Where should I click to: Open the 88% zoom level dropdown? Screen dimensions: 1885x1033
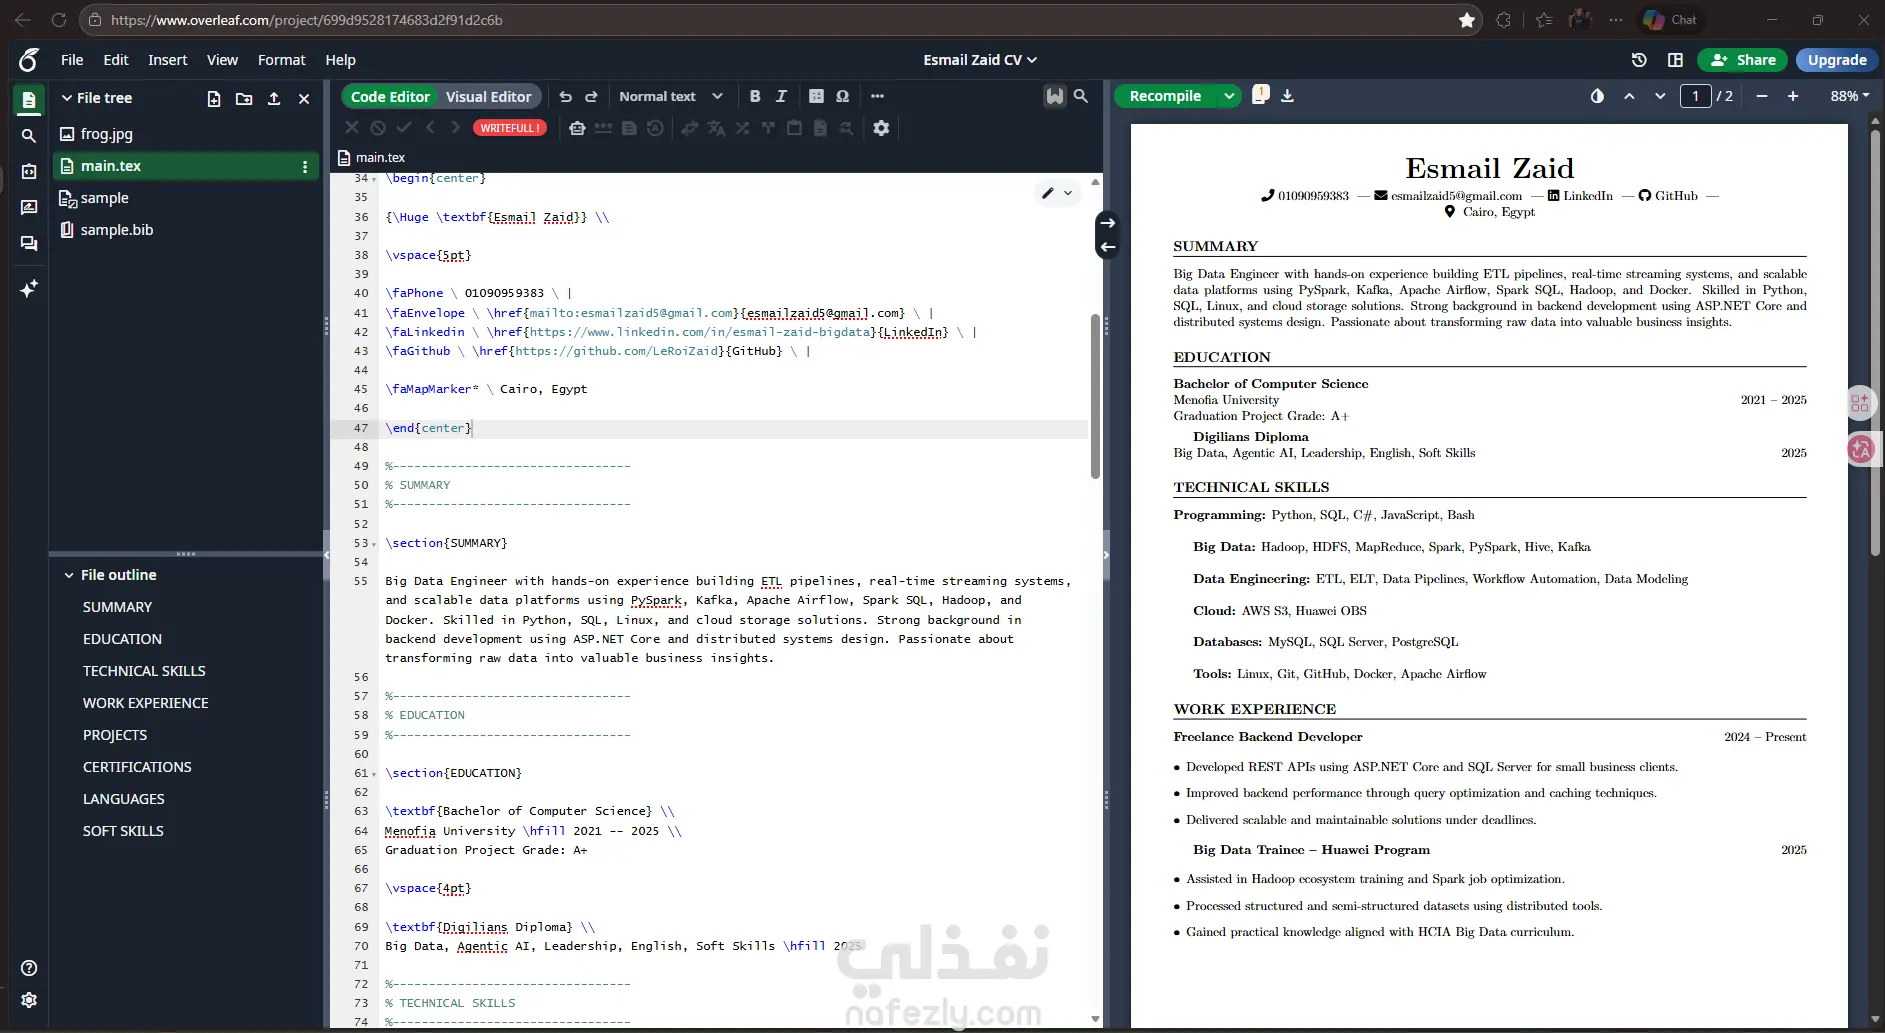pos(1850,96)
